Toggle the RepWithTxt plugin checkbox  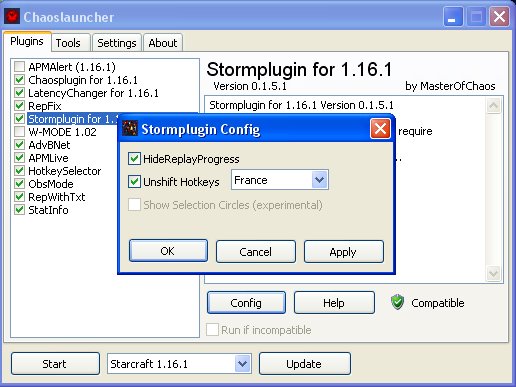coord(19,197)
